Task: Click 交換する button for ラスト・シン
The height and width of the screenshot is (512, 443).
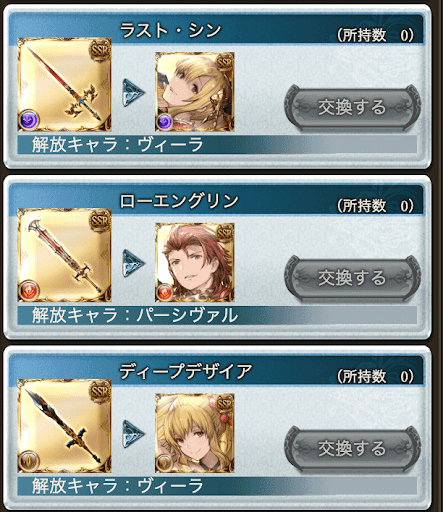Action: (x=352, y=107)
